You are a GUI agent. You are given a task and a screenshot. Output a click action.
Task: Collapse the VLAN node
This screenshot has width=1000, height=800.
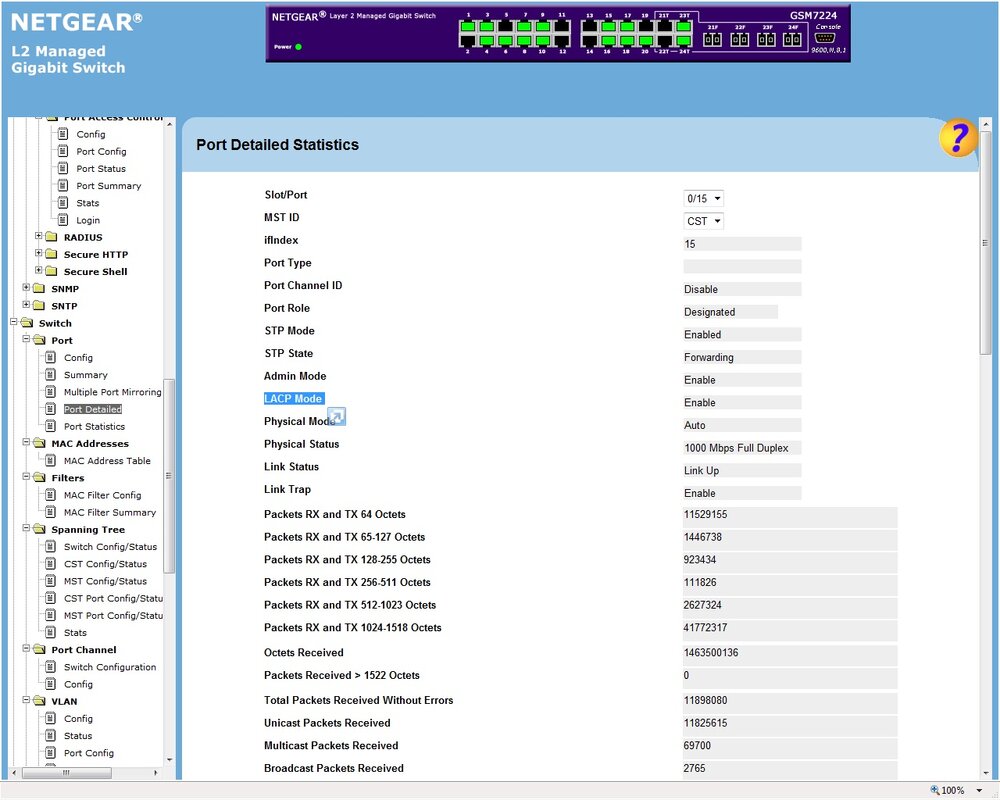tap(26, 700)
